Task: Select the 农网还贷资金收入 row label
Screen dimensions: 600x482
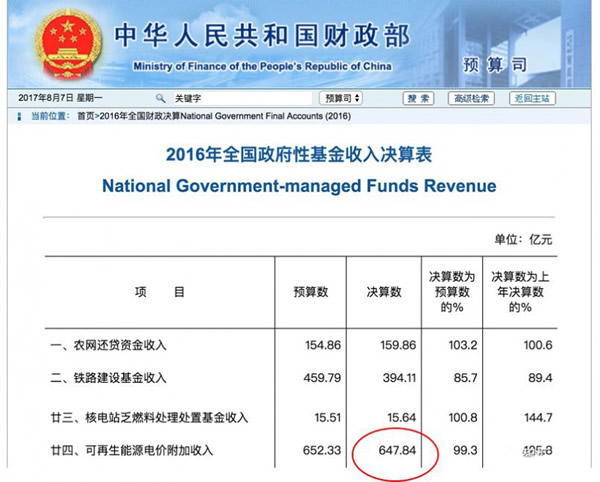Action: coord(110,345)
